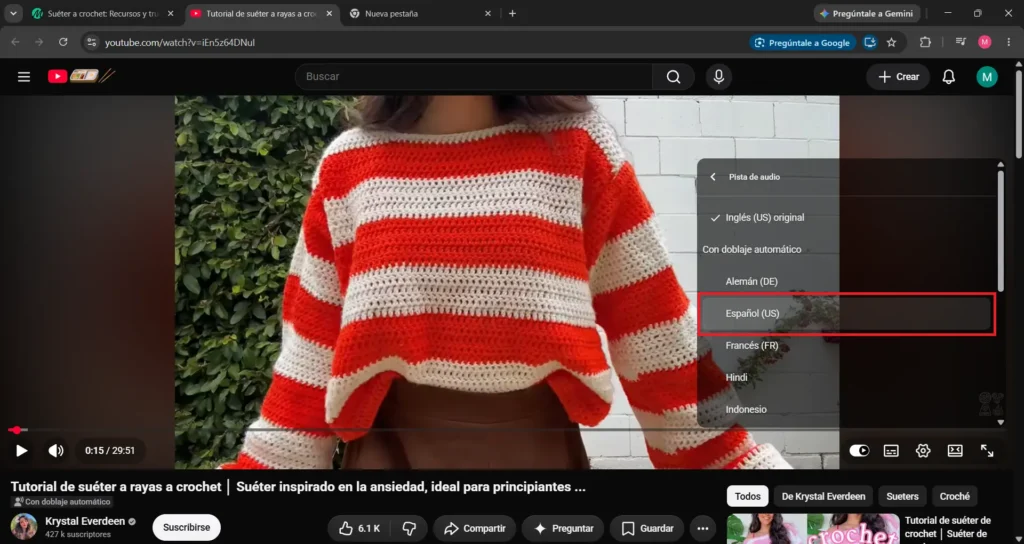The width and height of the screenshot is (1024, 544).
Task: Switch to Nueva pestaña browser tab
Action: [419, 14]
